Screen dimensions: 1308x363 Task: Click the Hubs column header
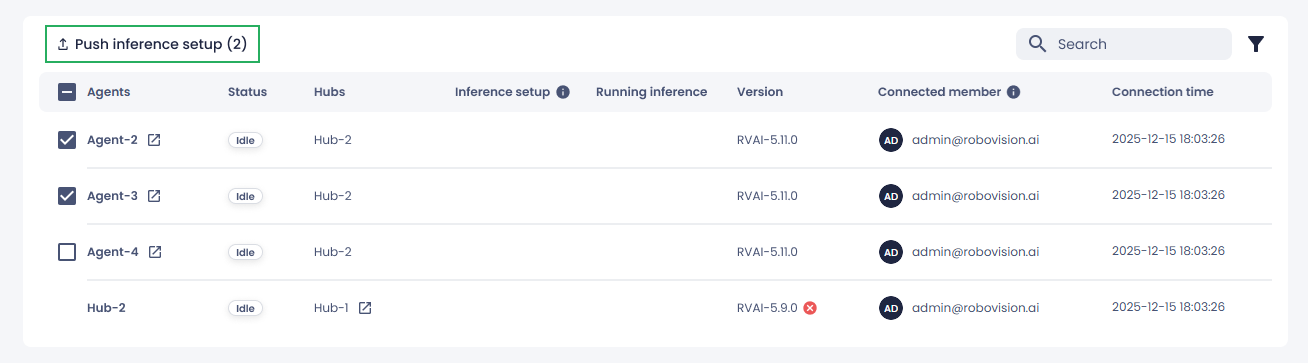(x=329, y=92)
